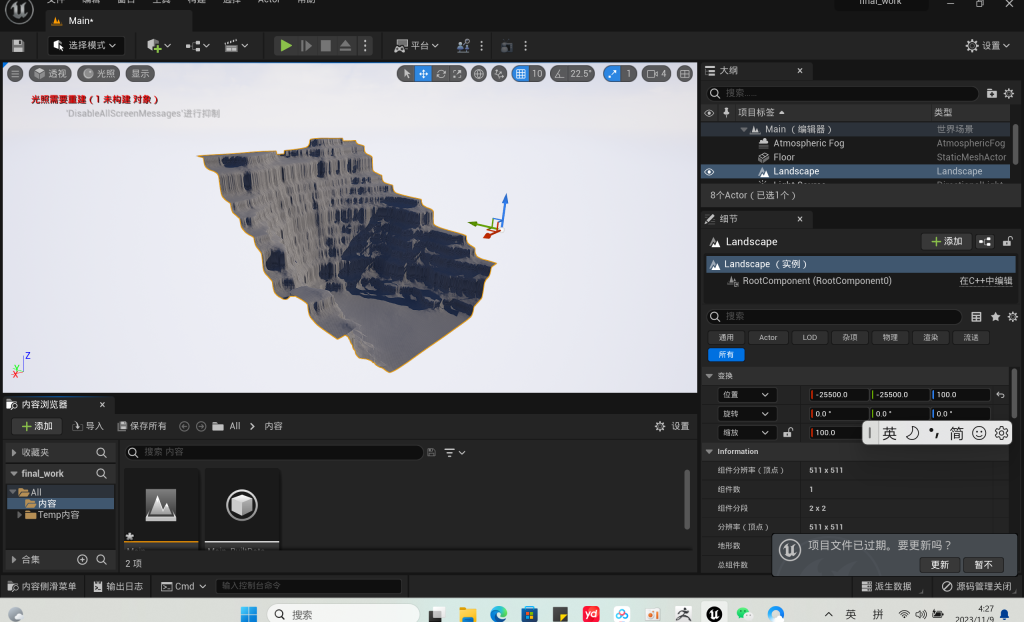Viewport: 1024px width, 622px height.
Task: Open the Details panel table view icon
Action: click(x=976, y=317)
